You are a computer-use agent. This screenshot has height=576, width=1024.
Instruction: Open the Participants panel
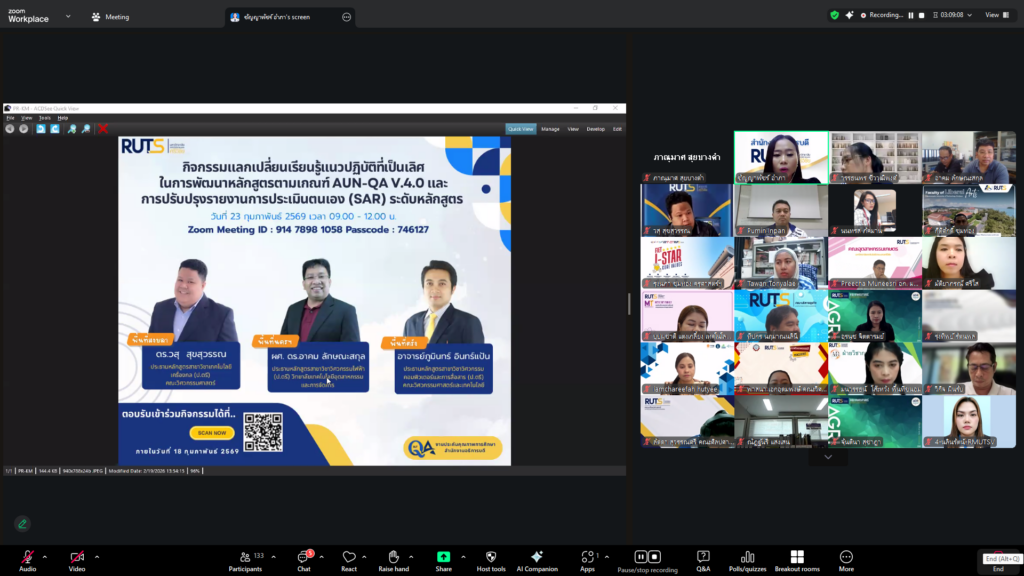tap(244, 558)
